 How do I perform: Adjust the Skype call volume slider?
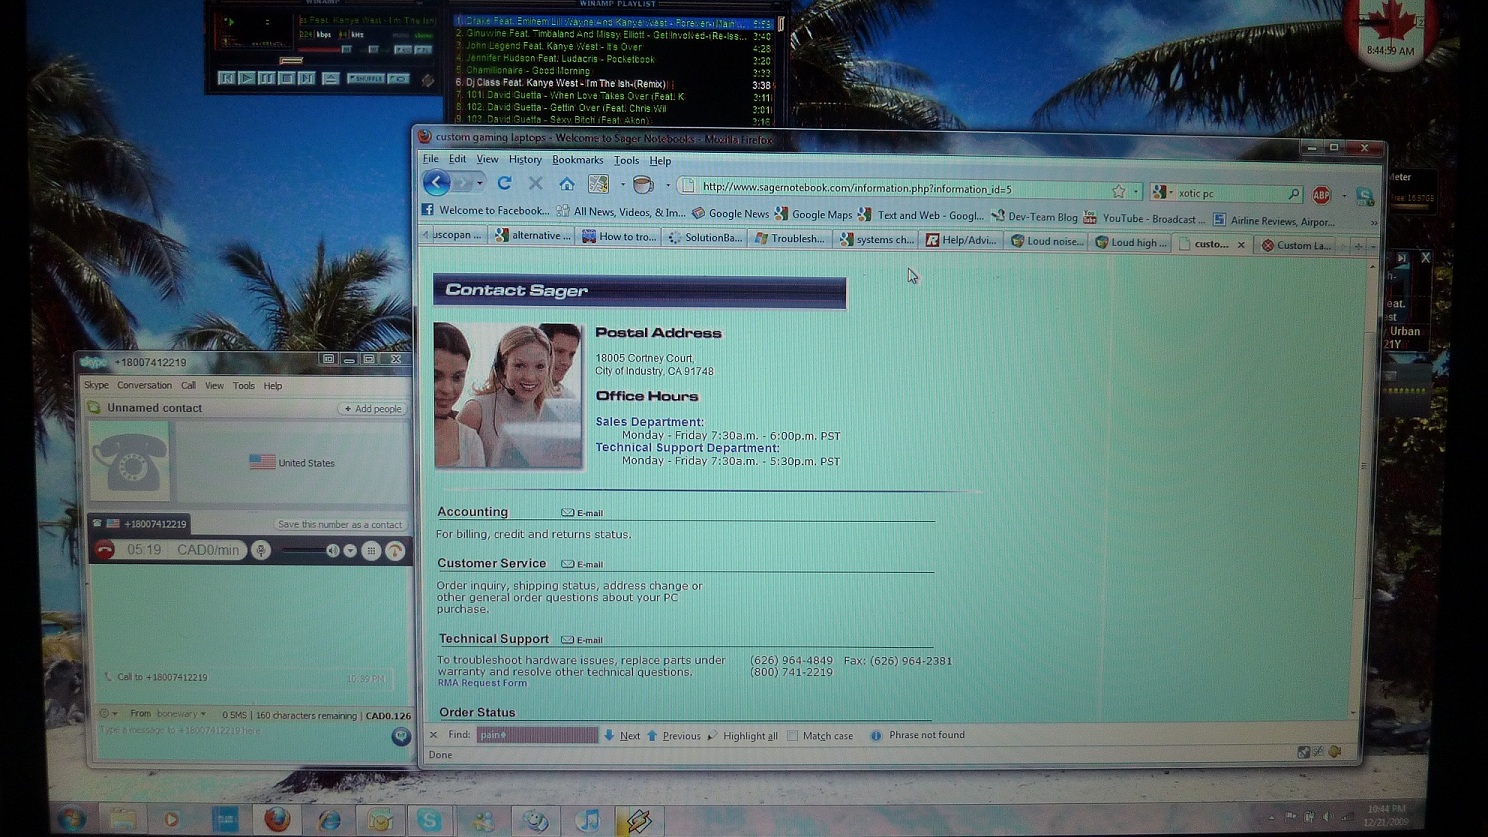[303, 550]
